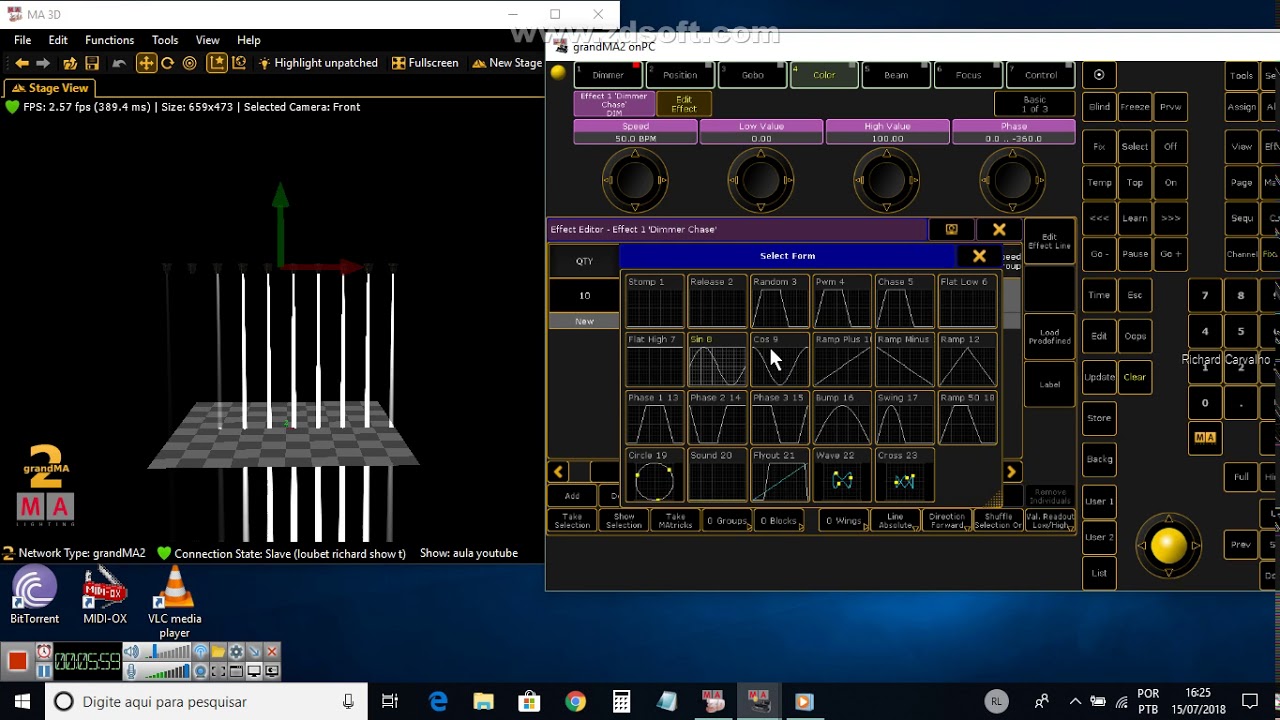
Task: Click the left page arrow in Effect Editor
Action: (x=559, y=472)
